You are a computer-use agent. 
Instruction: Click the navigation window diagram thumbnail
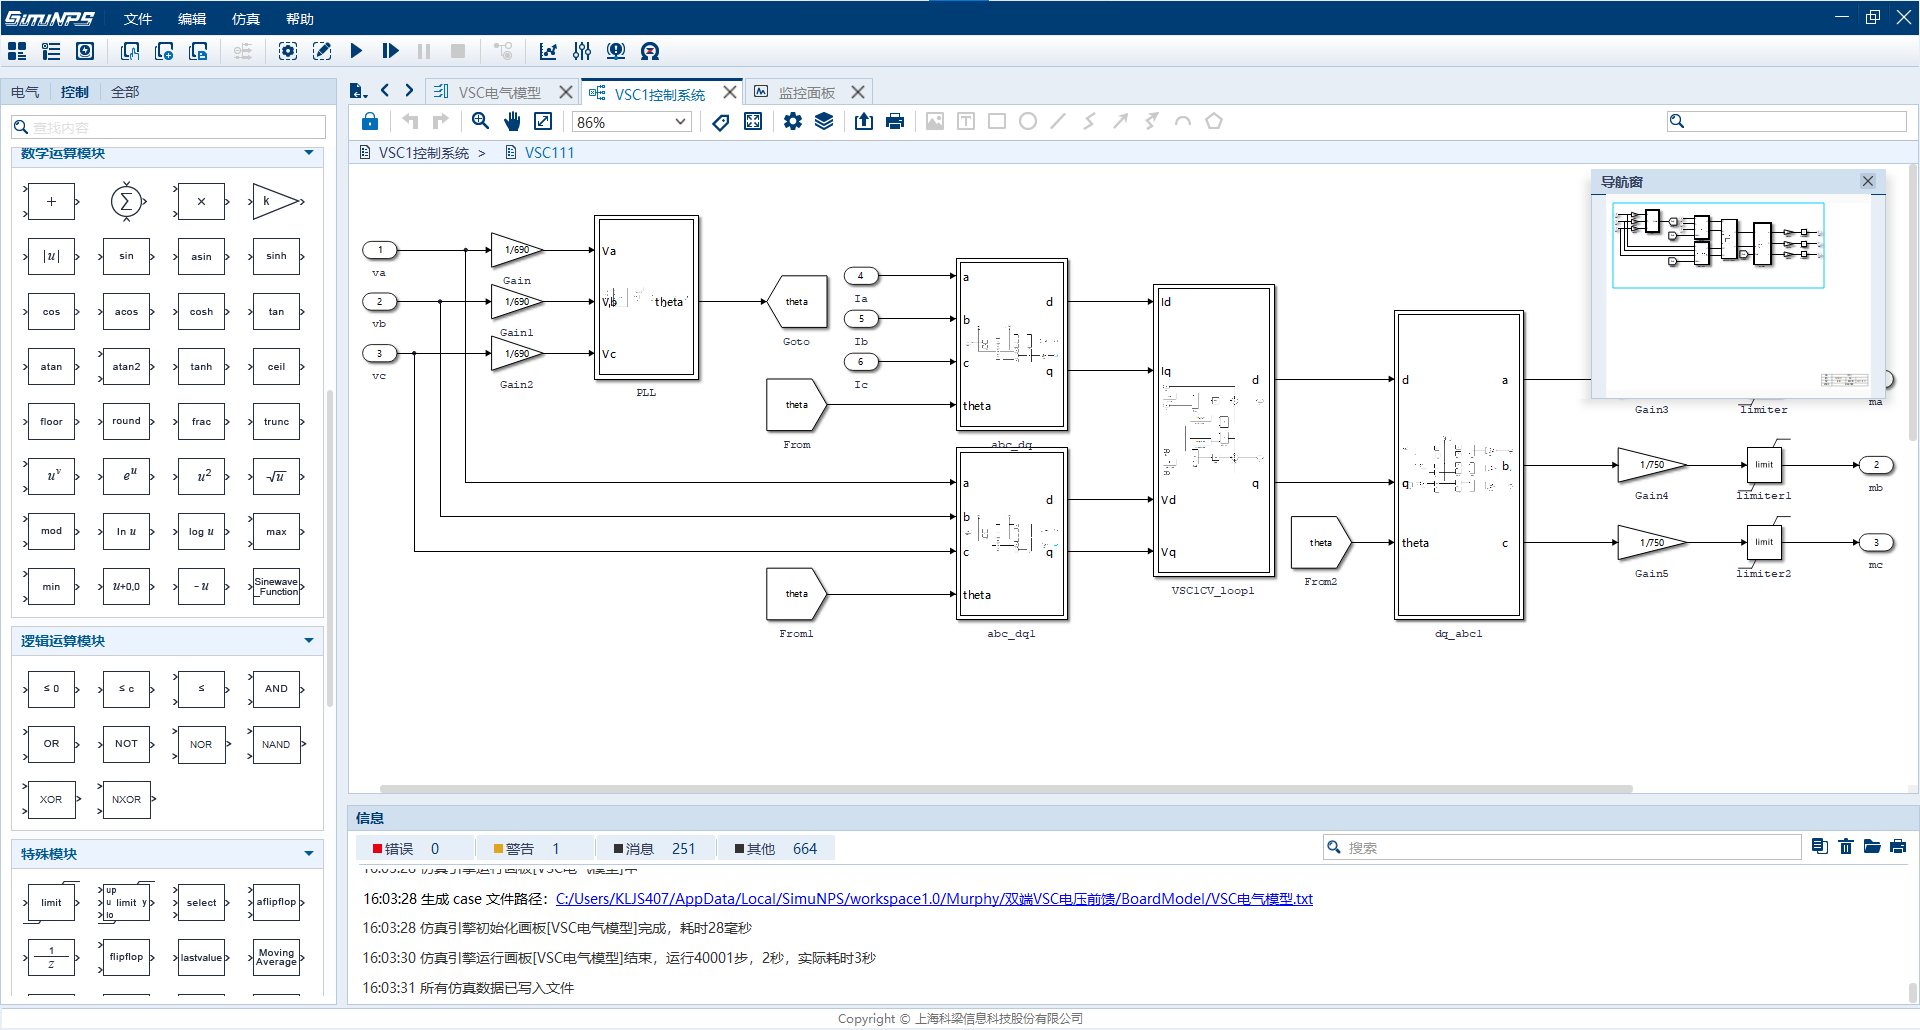tap(1718, 245)
